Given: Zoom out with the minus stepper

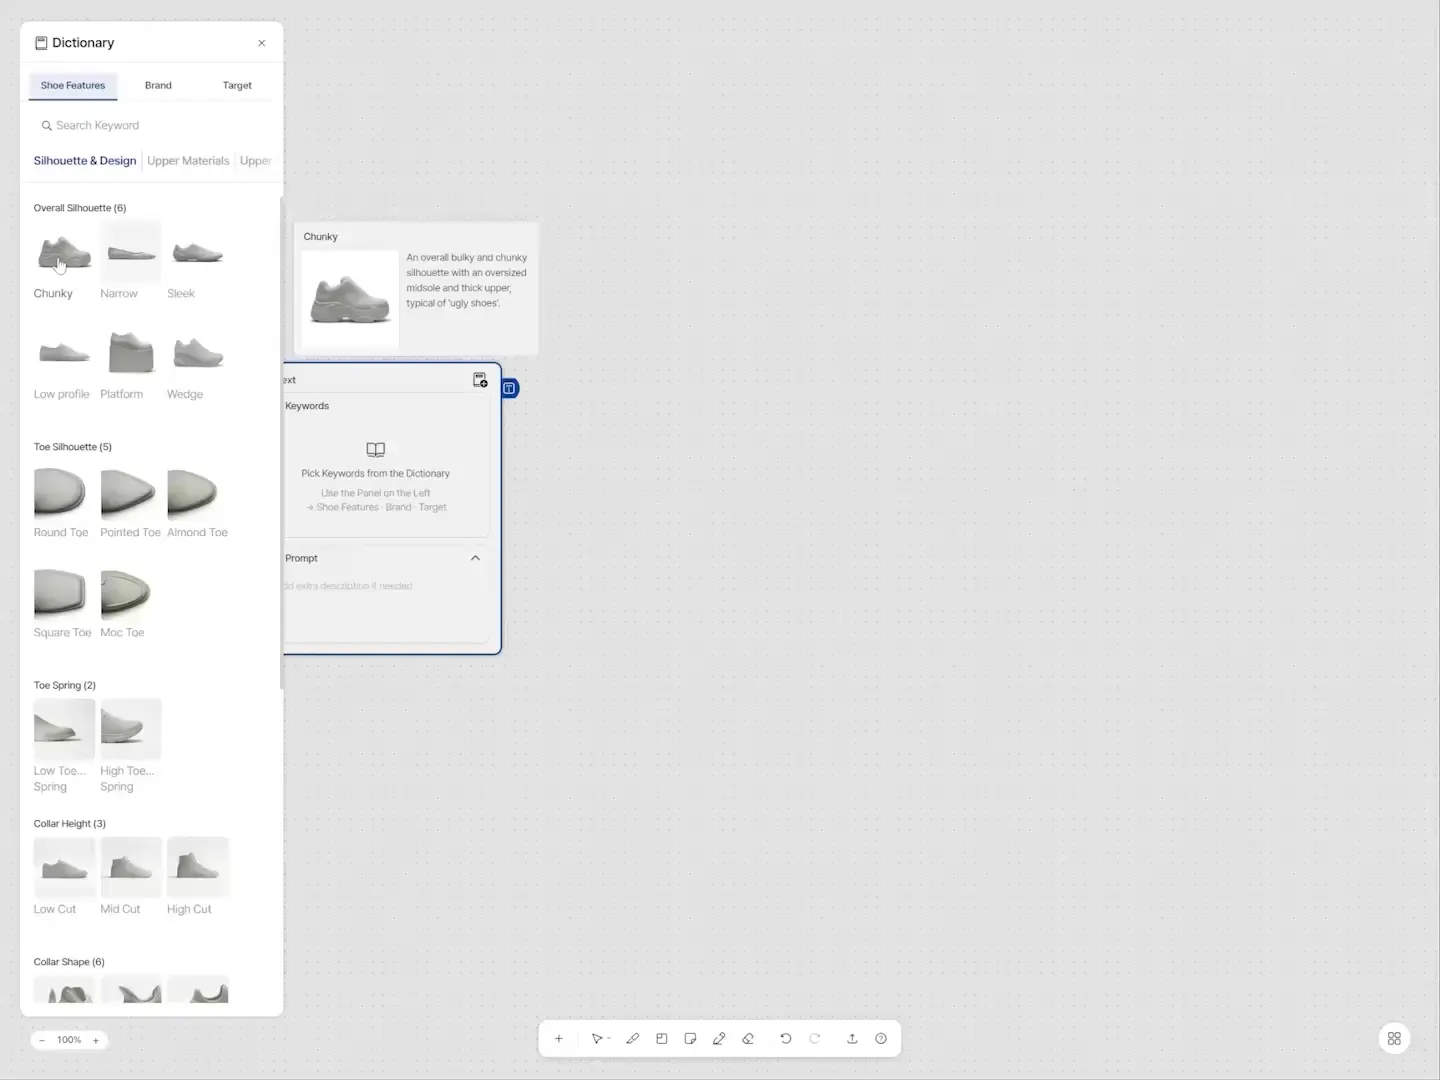Looking at the screenshot, I should [x=42, y=1040].
